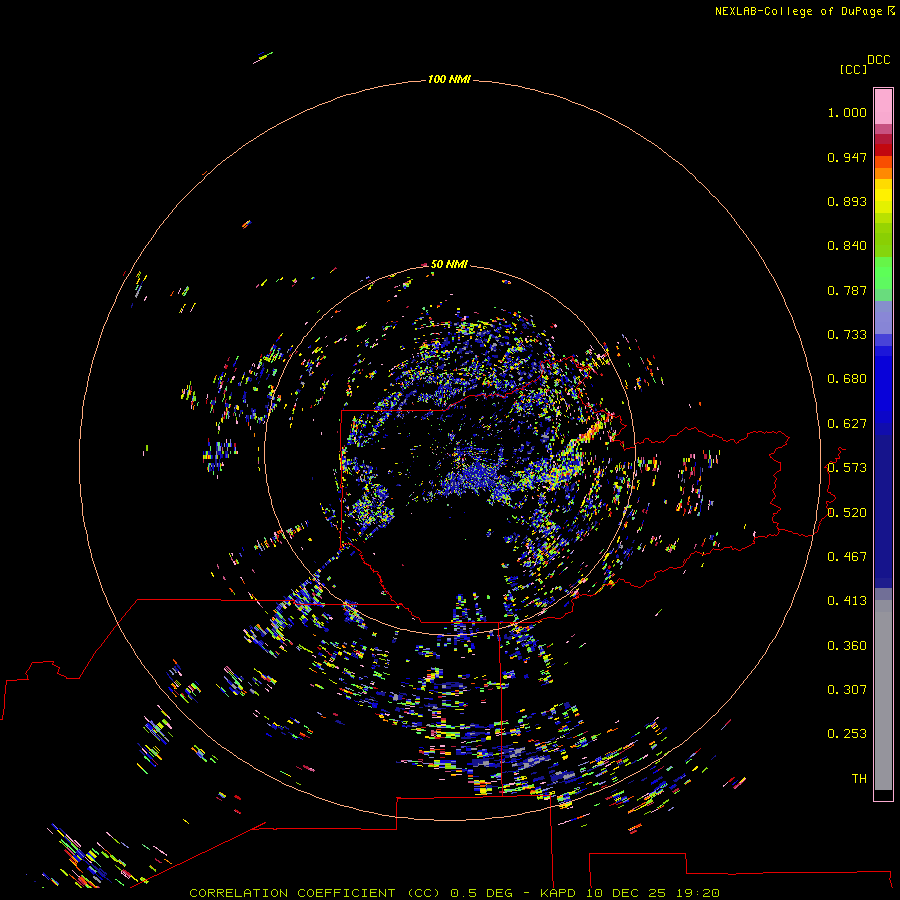Click the DCC legend title

click(x=879, y=60)
